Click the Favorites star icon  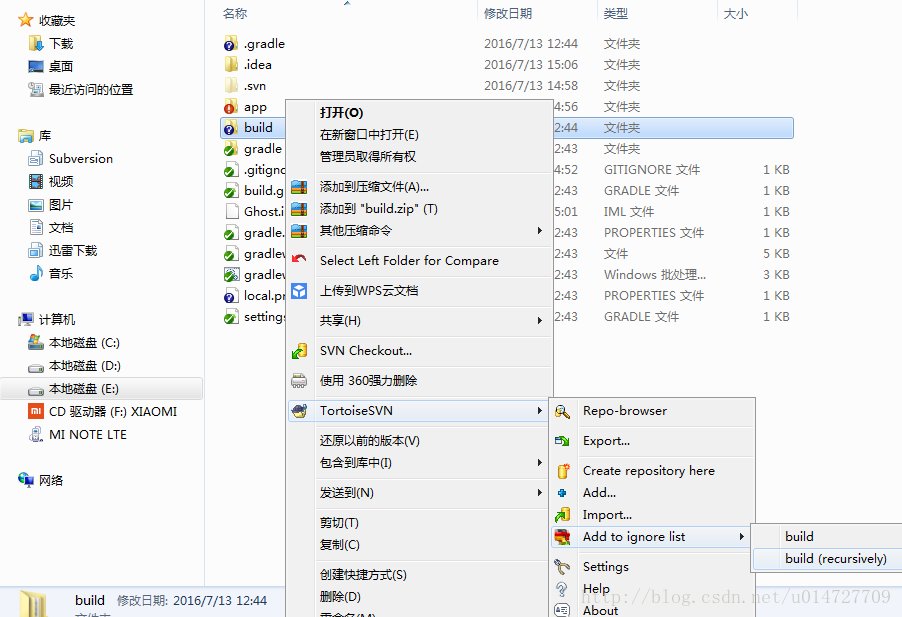(x=25, y=20)
